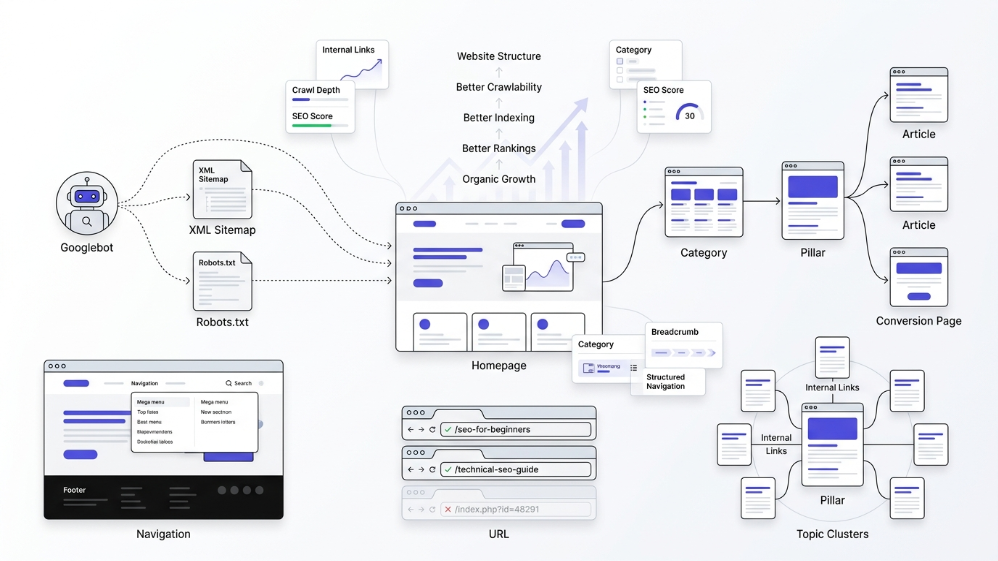The image size is (998, 561).
Task: Click the SEO Score gauge showing 30
Action: coord(689,112)
